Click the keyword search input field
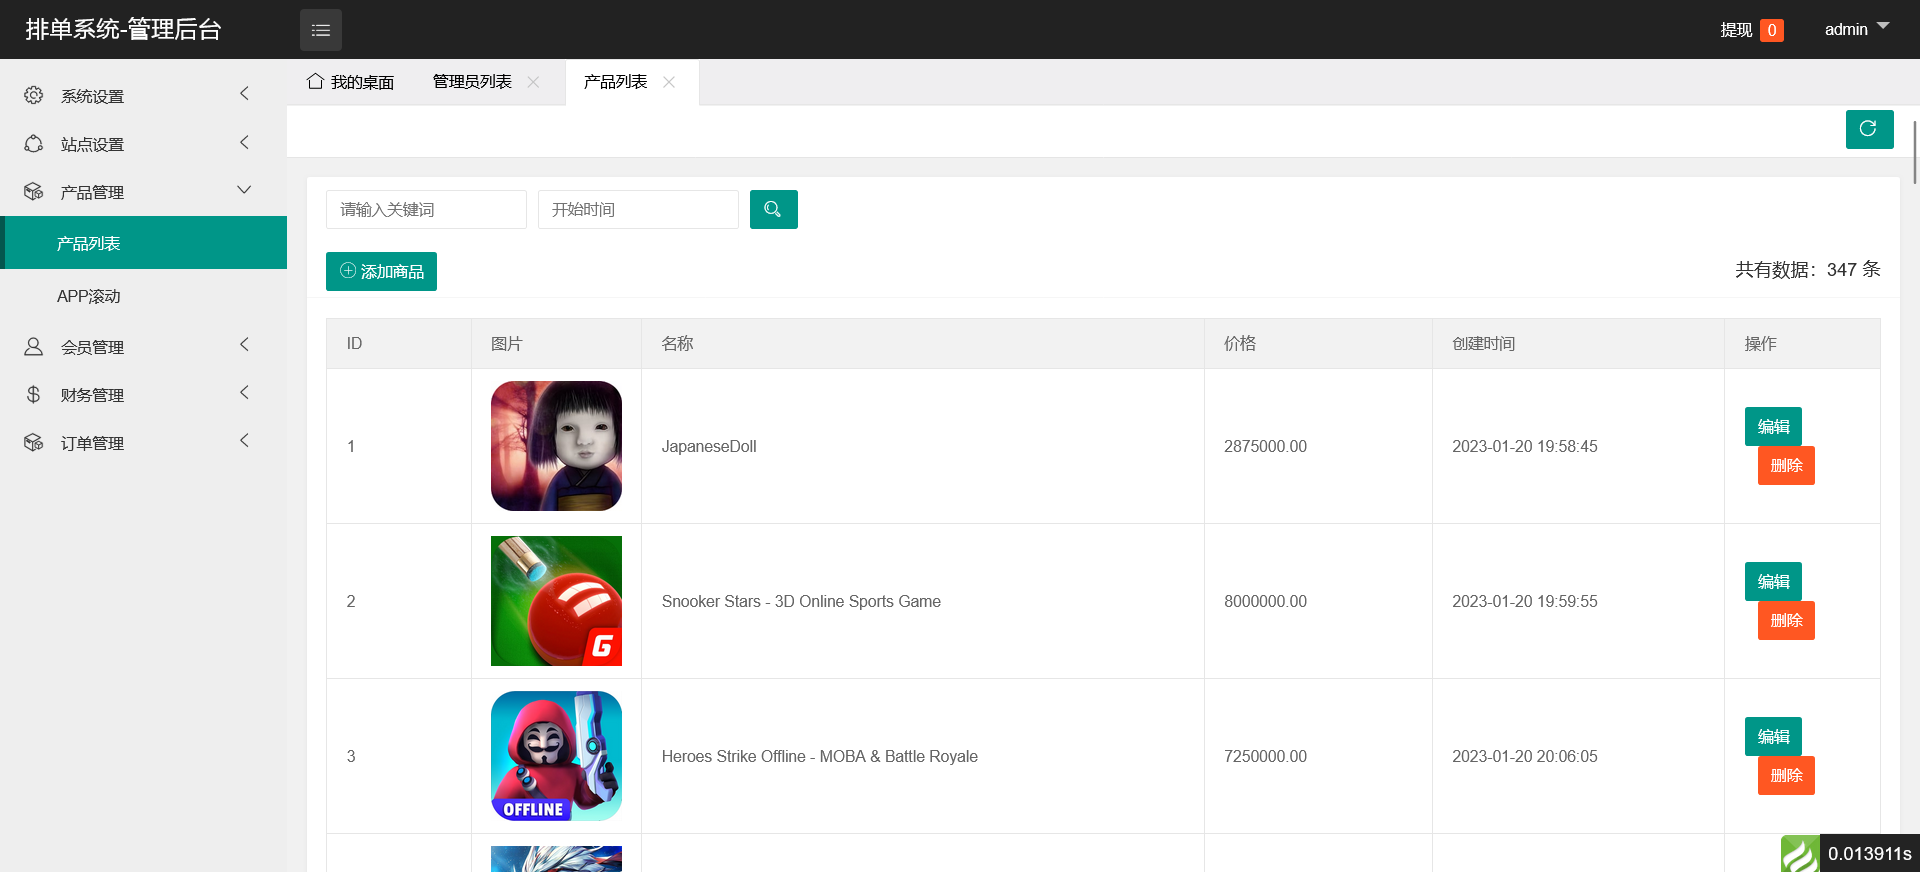The height and width of the screenshot is (872, 1920). click(426, 209)
